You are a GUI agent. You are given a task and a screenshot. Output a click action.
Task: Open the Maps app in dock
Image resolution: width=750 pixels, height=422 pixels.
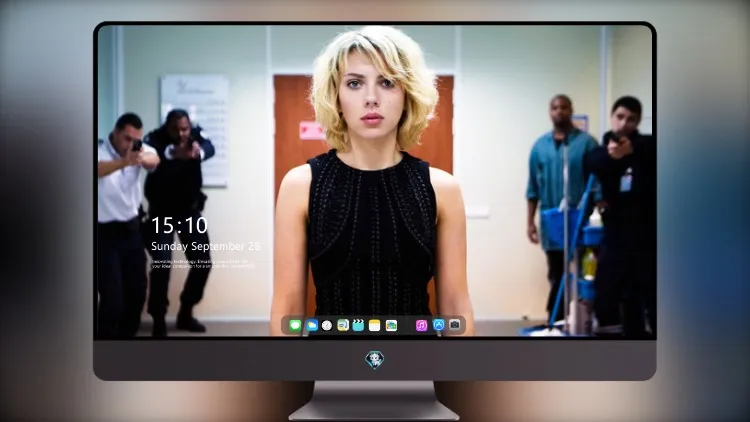(343, 325)
